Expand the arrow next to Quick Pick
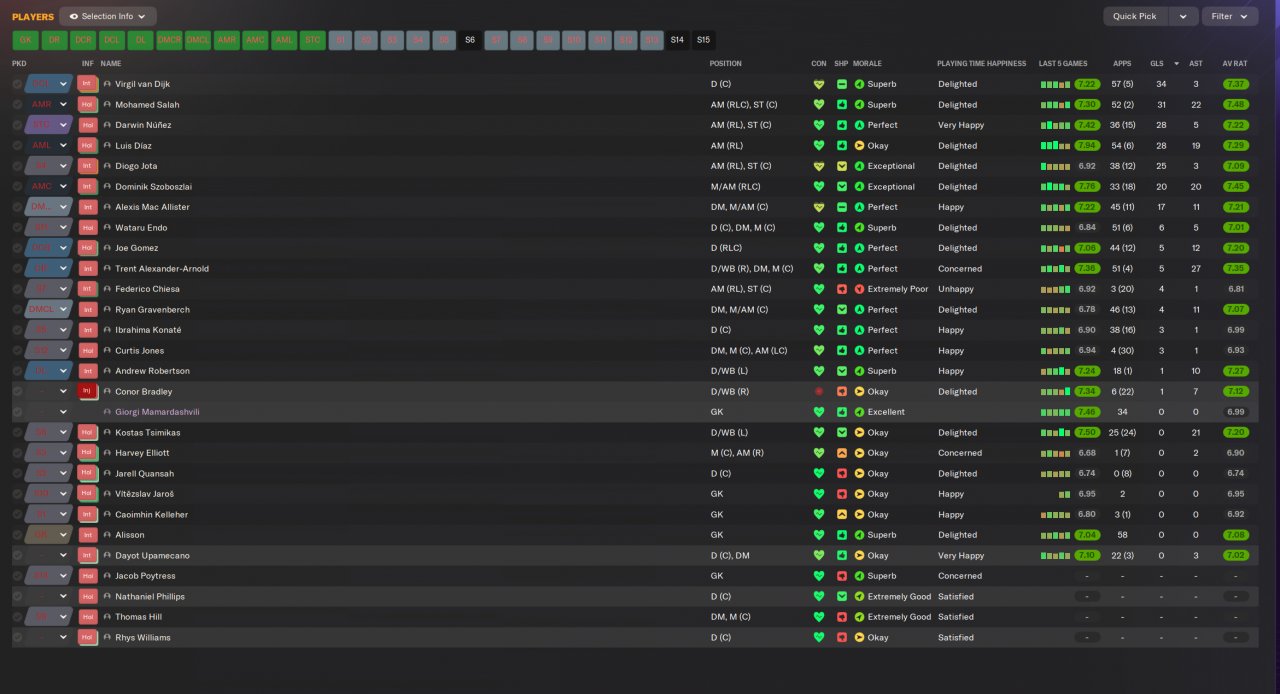 (x=1184, y=16)
